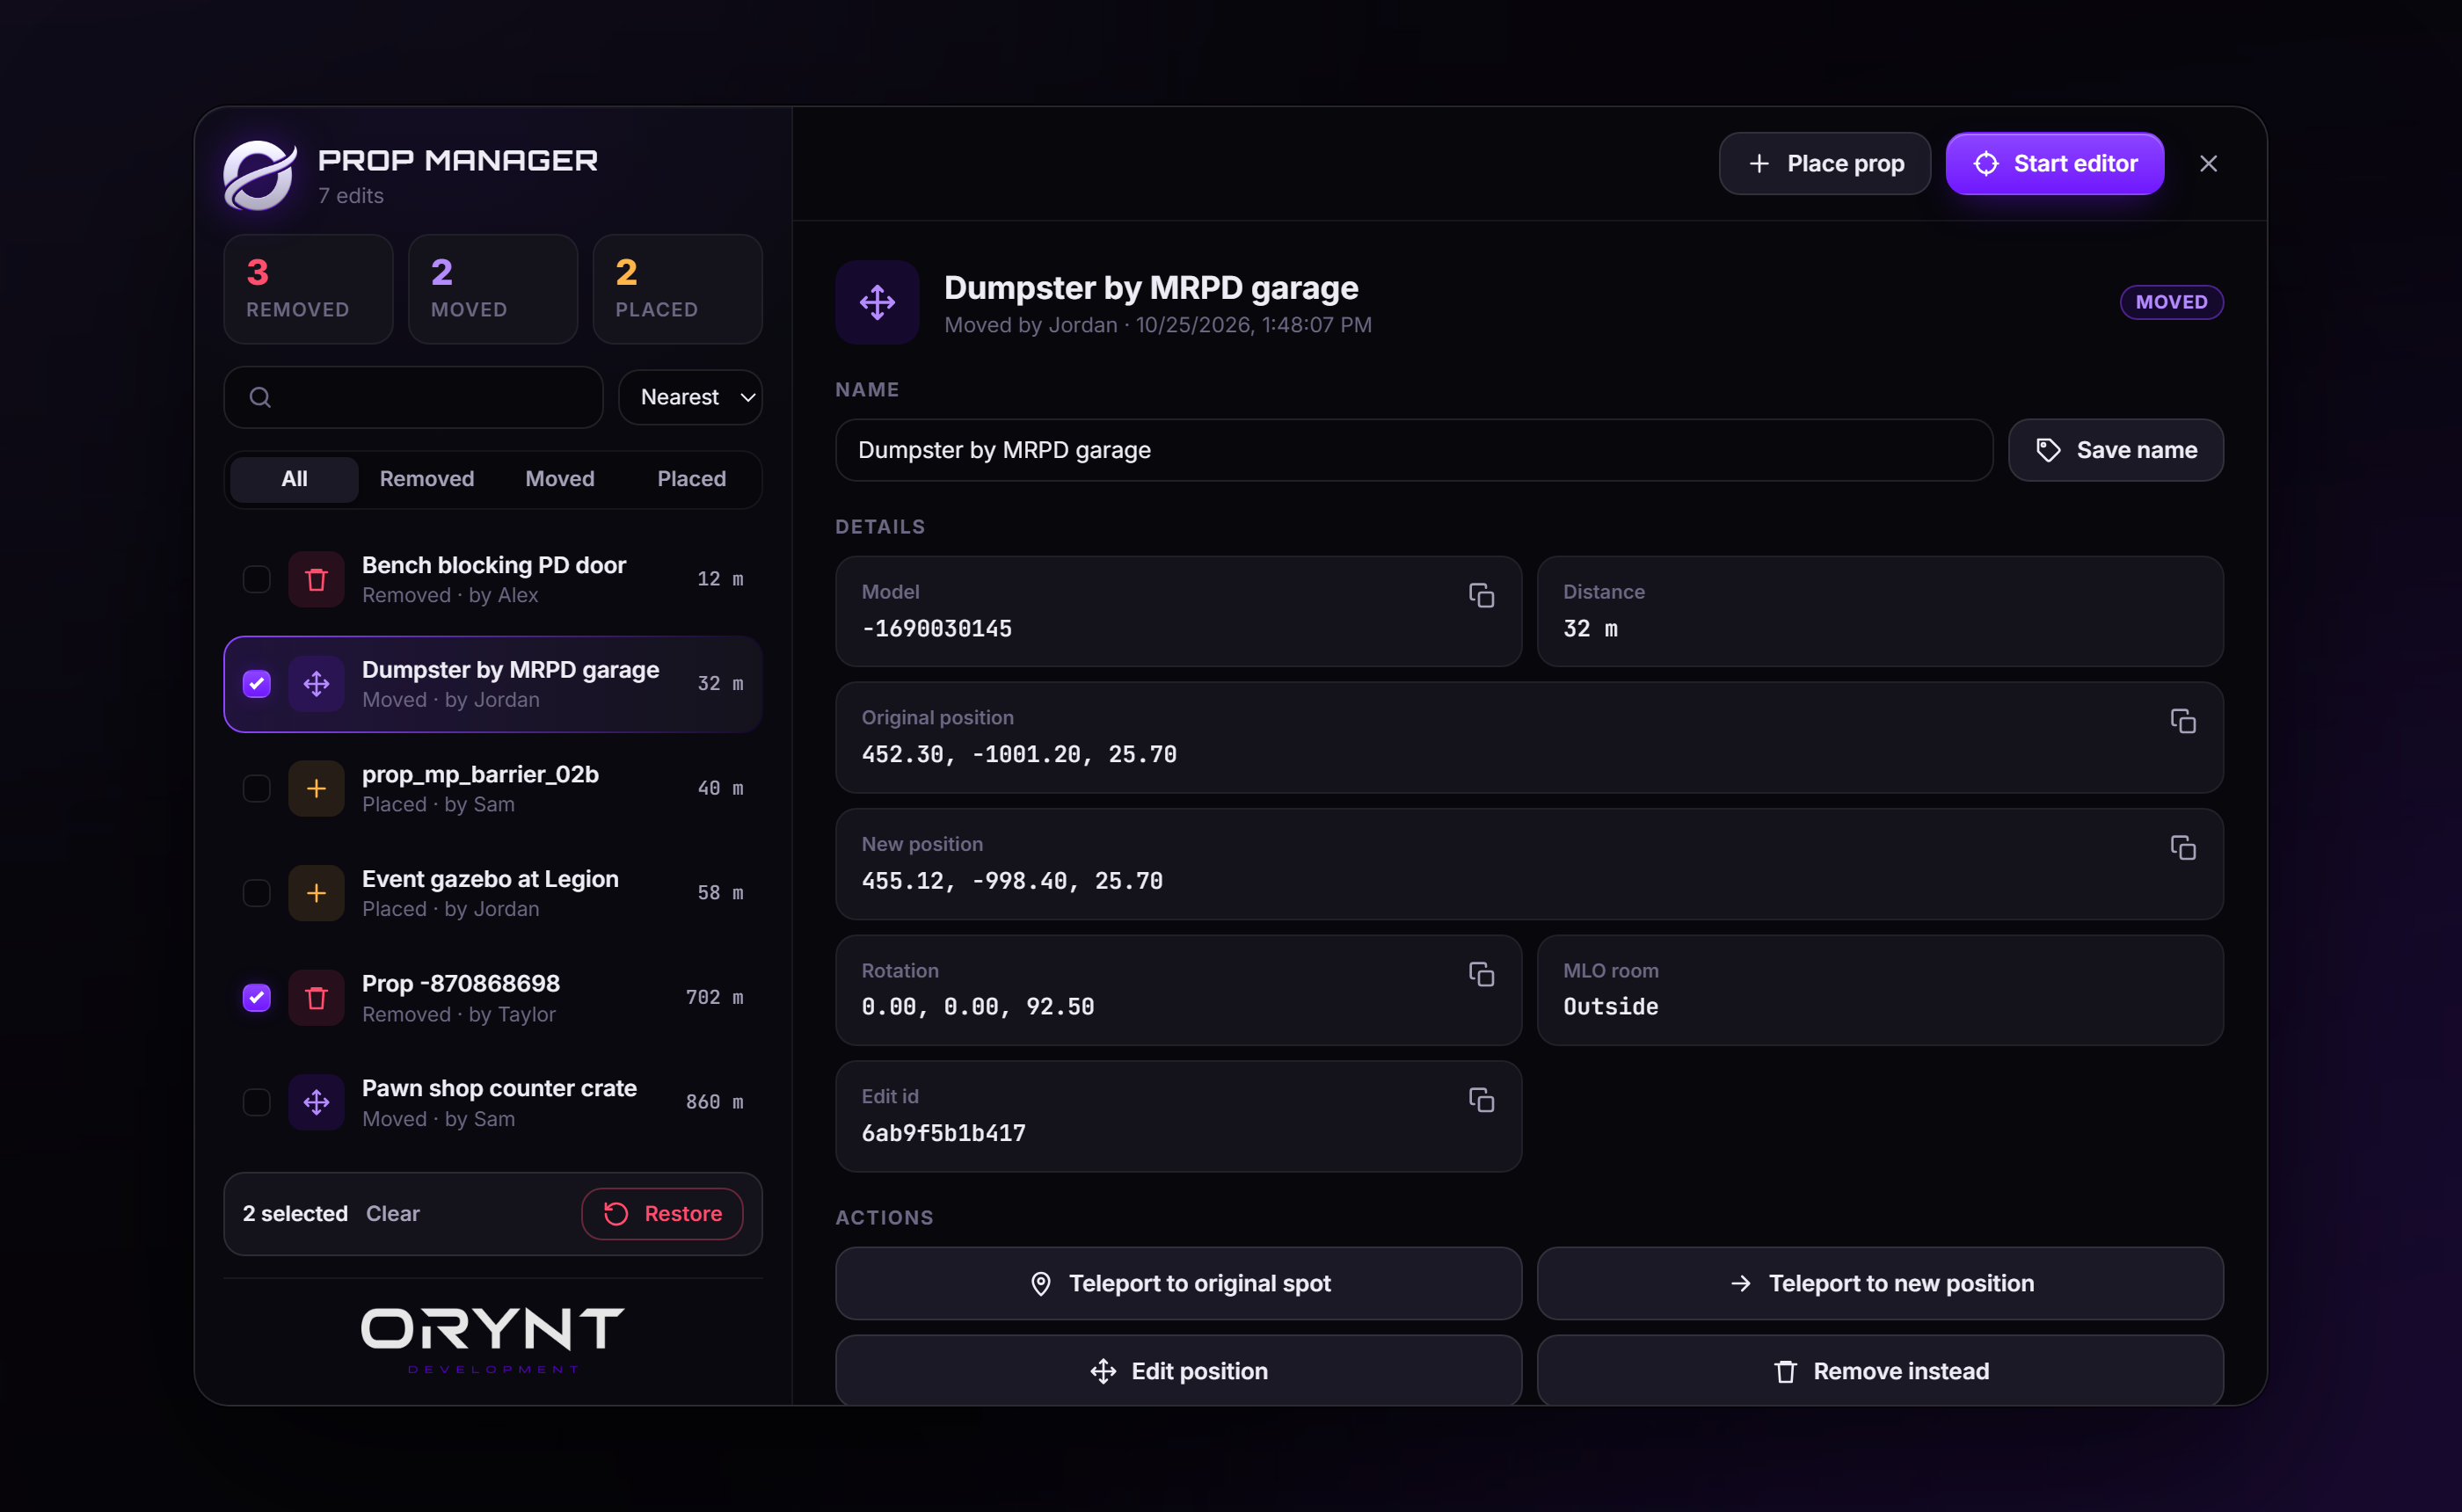
Task: Click trash icon on Bench blocking PD door
Action: [x=316, y=579]
